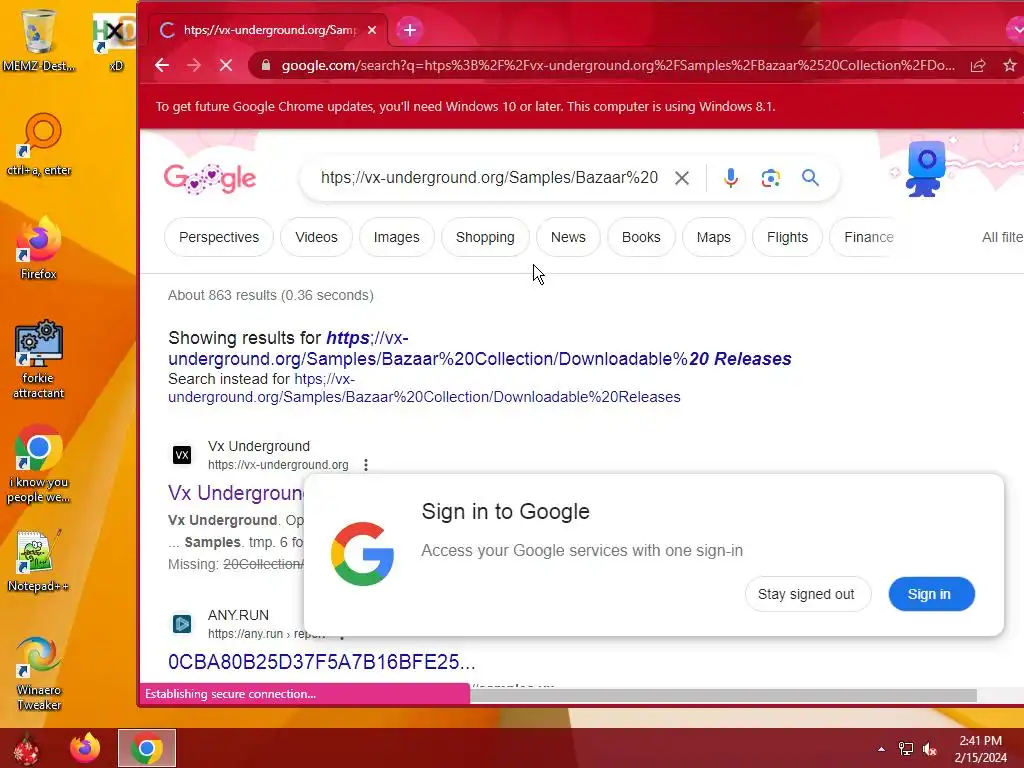Select the Chrome taskbar button
1024x768 pixels.
147,748
